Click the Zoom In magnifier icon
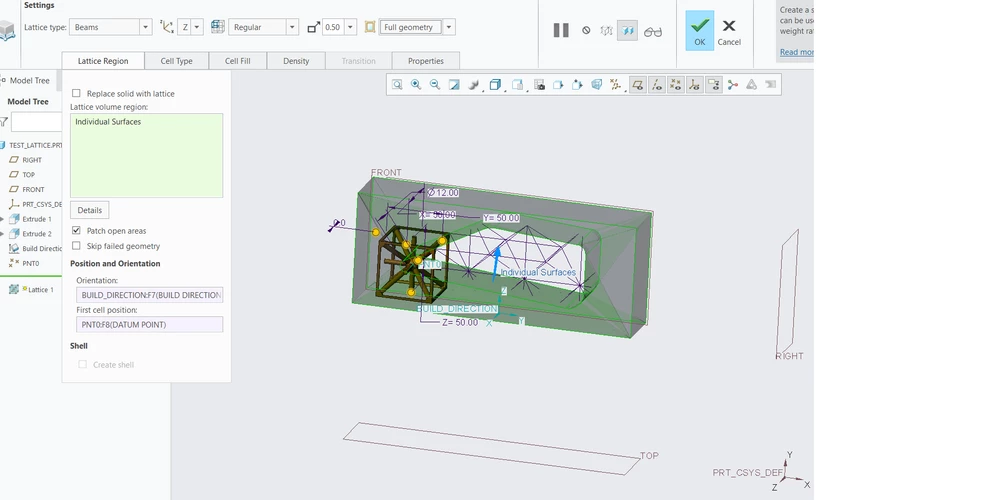 (416, 85)
